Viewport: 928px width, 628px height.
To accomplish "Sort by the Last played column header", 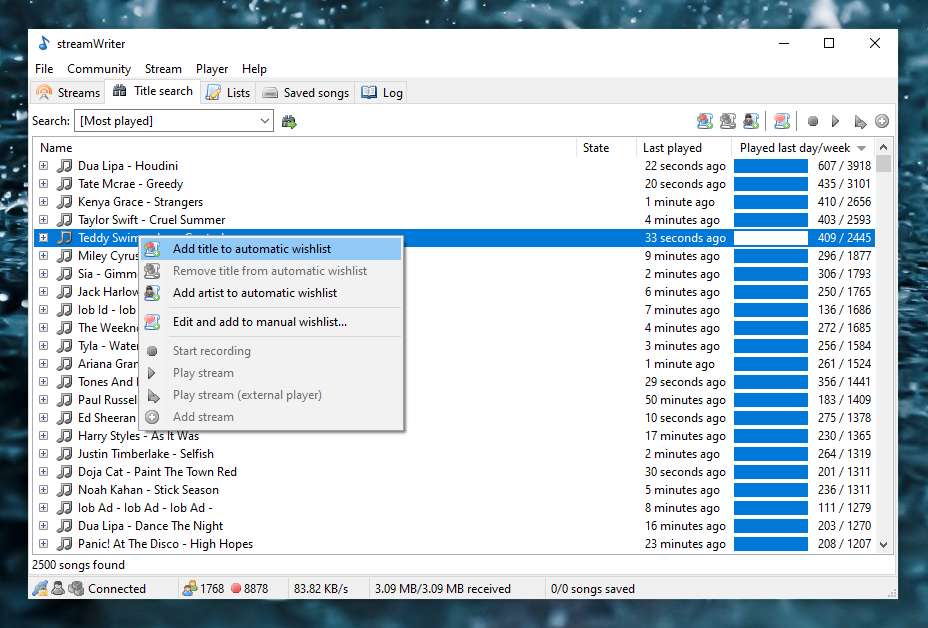I will point(684,148).
